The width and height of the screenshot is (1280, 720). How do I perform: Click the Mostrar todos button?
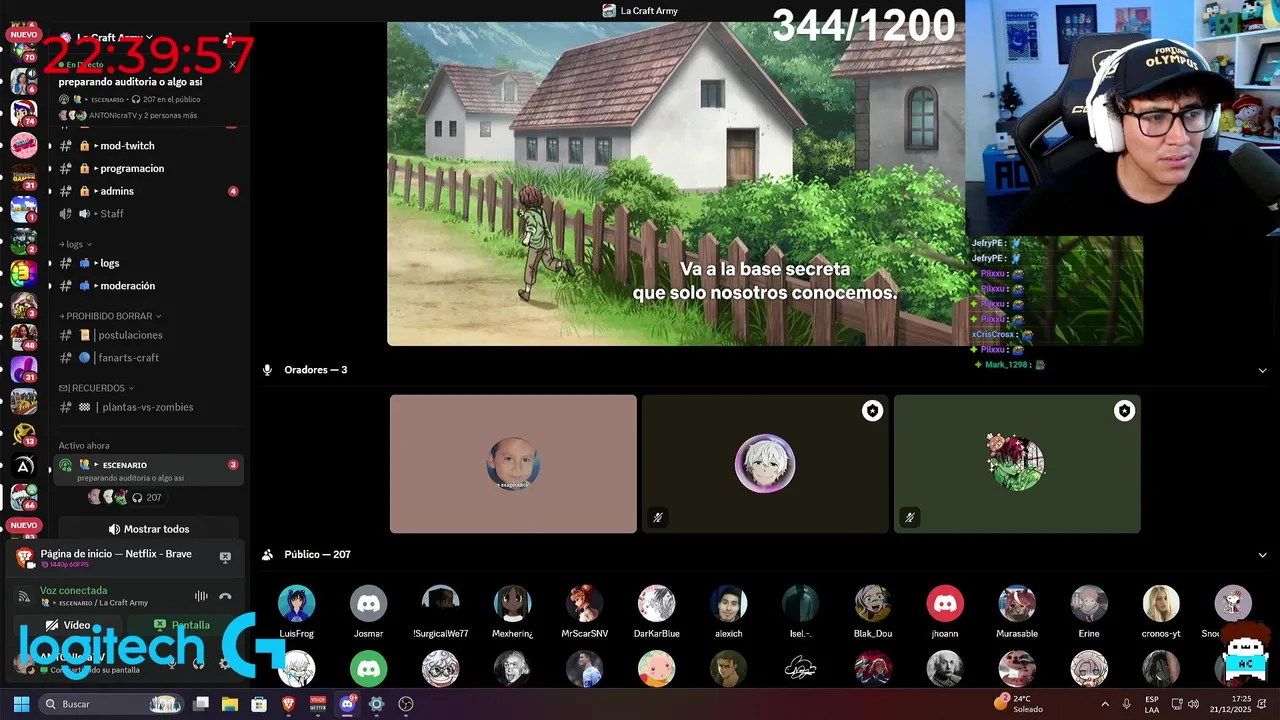[149, 529]
